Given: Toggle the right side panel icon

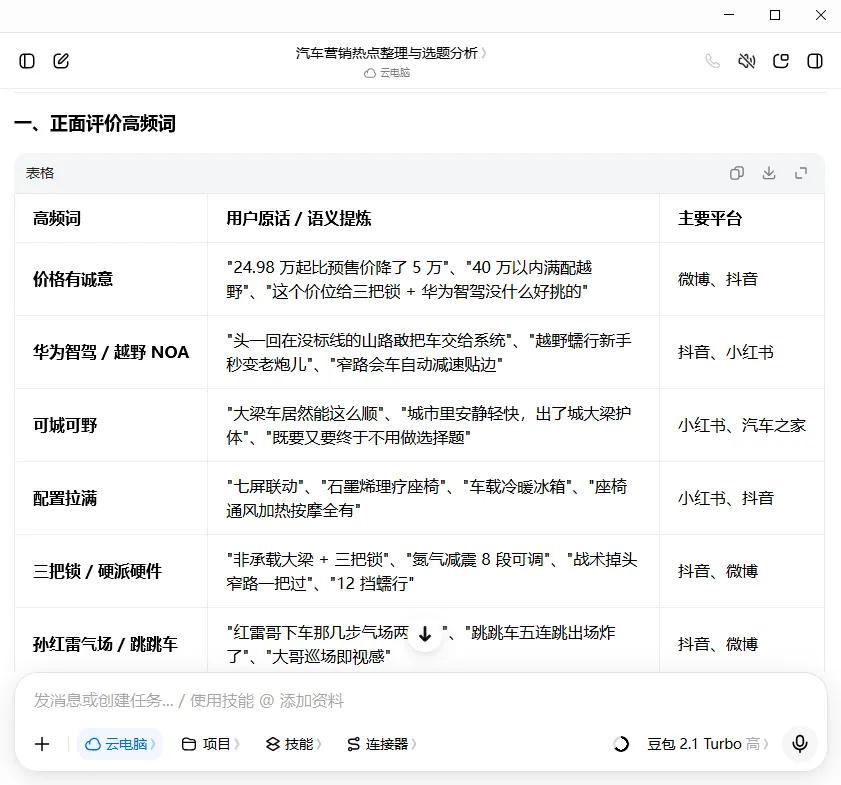Looking at the screenshot, I should click(815, 61).
